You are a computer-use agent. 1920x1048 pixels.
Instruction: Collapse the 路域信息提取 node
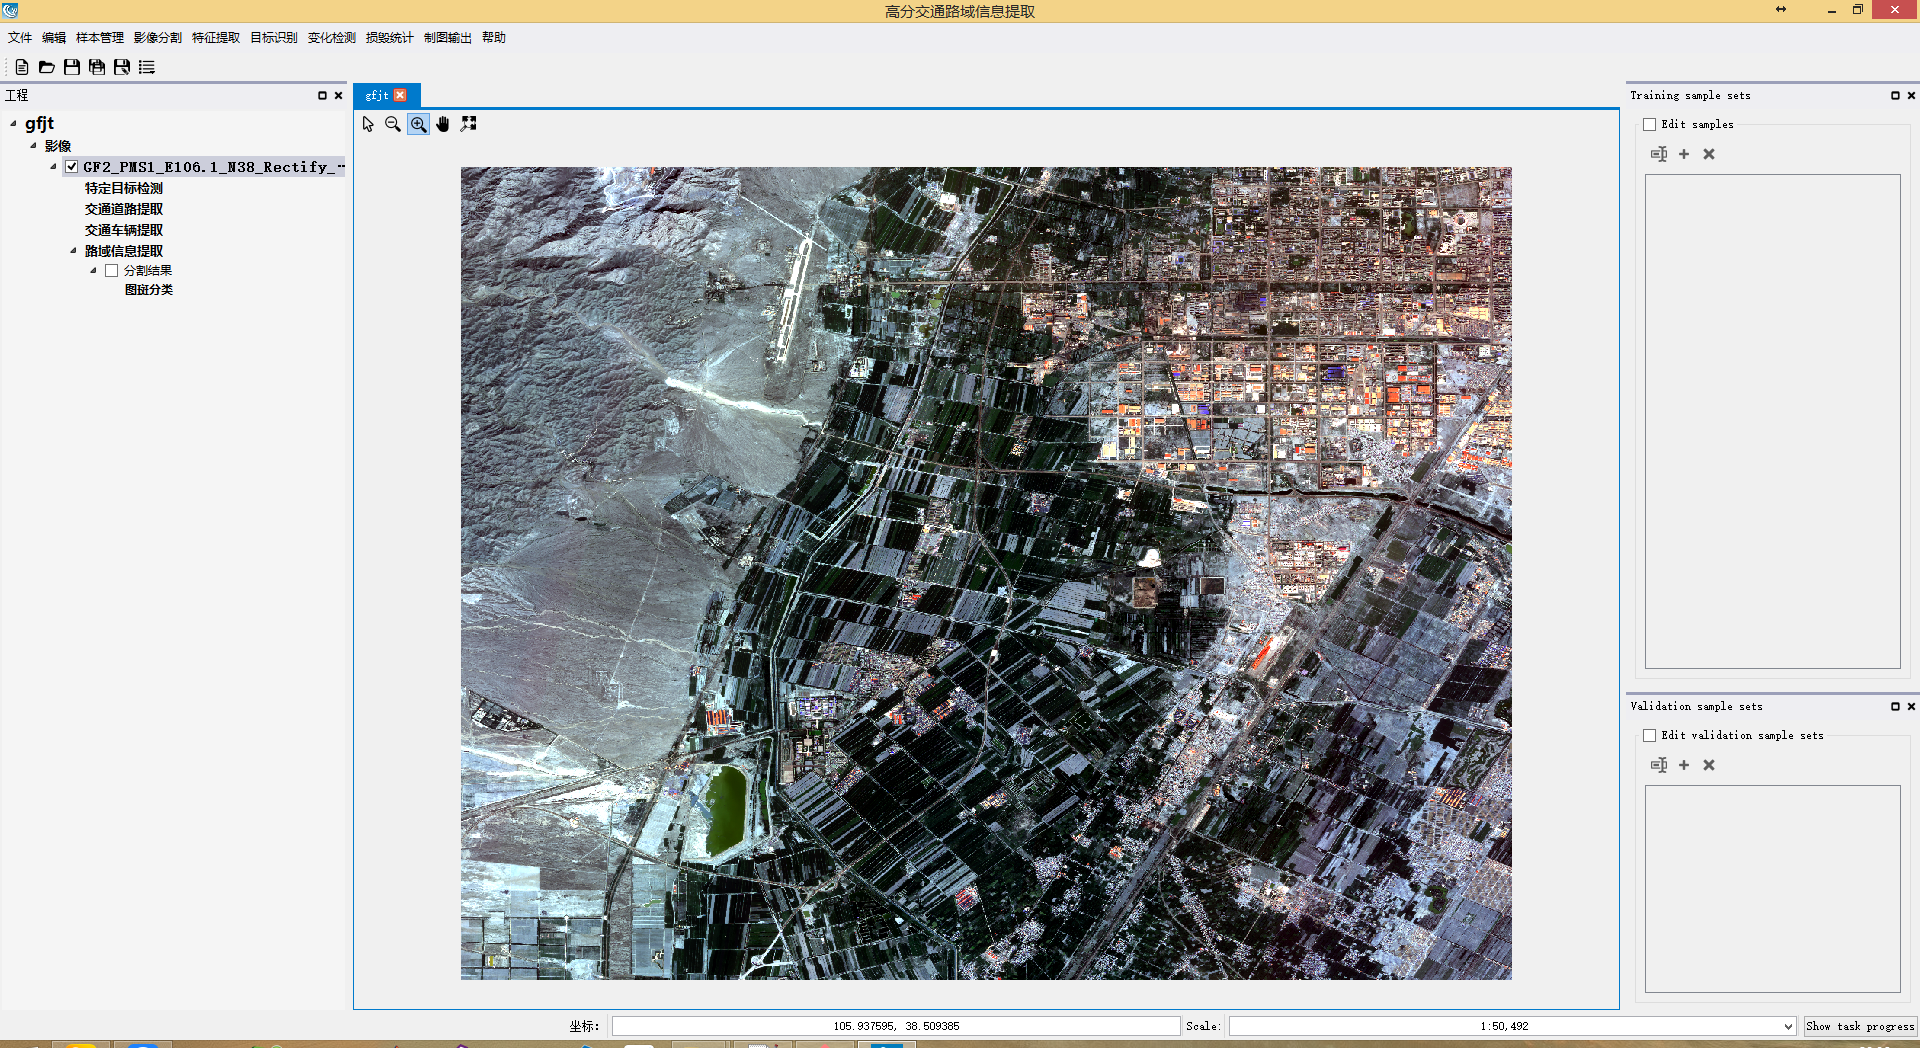[73, 251]
